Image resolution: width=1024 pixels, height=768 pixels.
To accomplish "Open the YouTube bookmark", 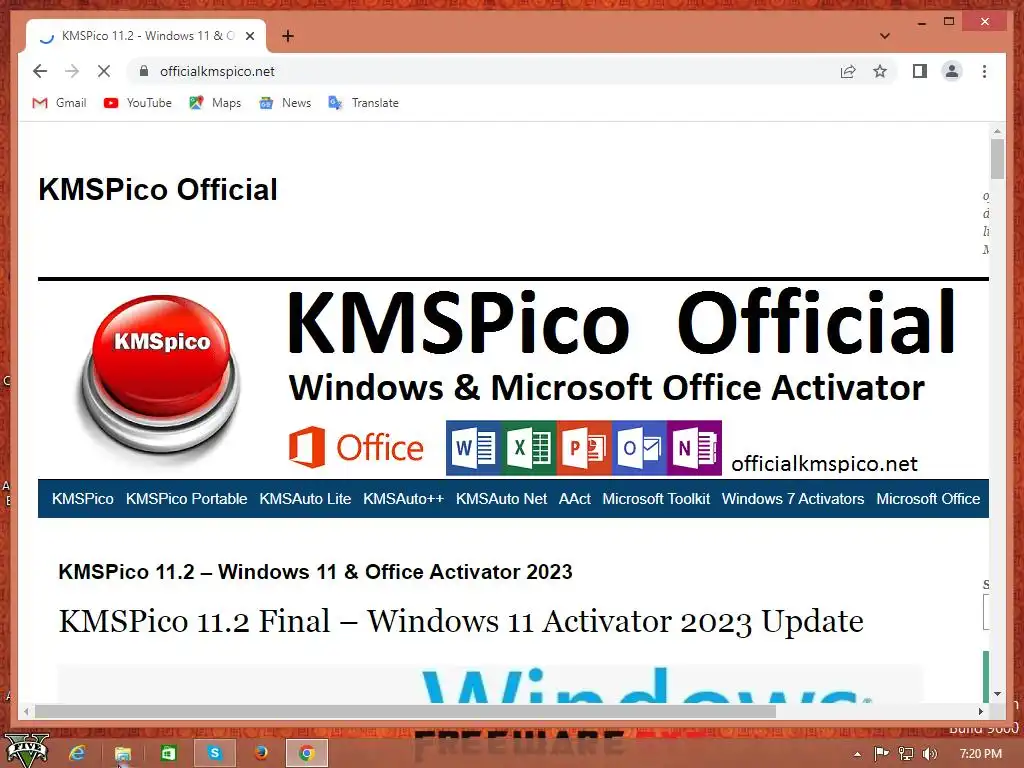I will (x=138, y=103).
